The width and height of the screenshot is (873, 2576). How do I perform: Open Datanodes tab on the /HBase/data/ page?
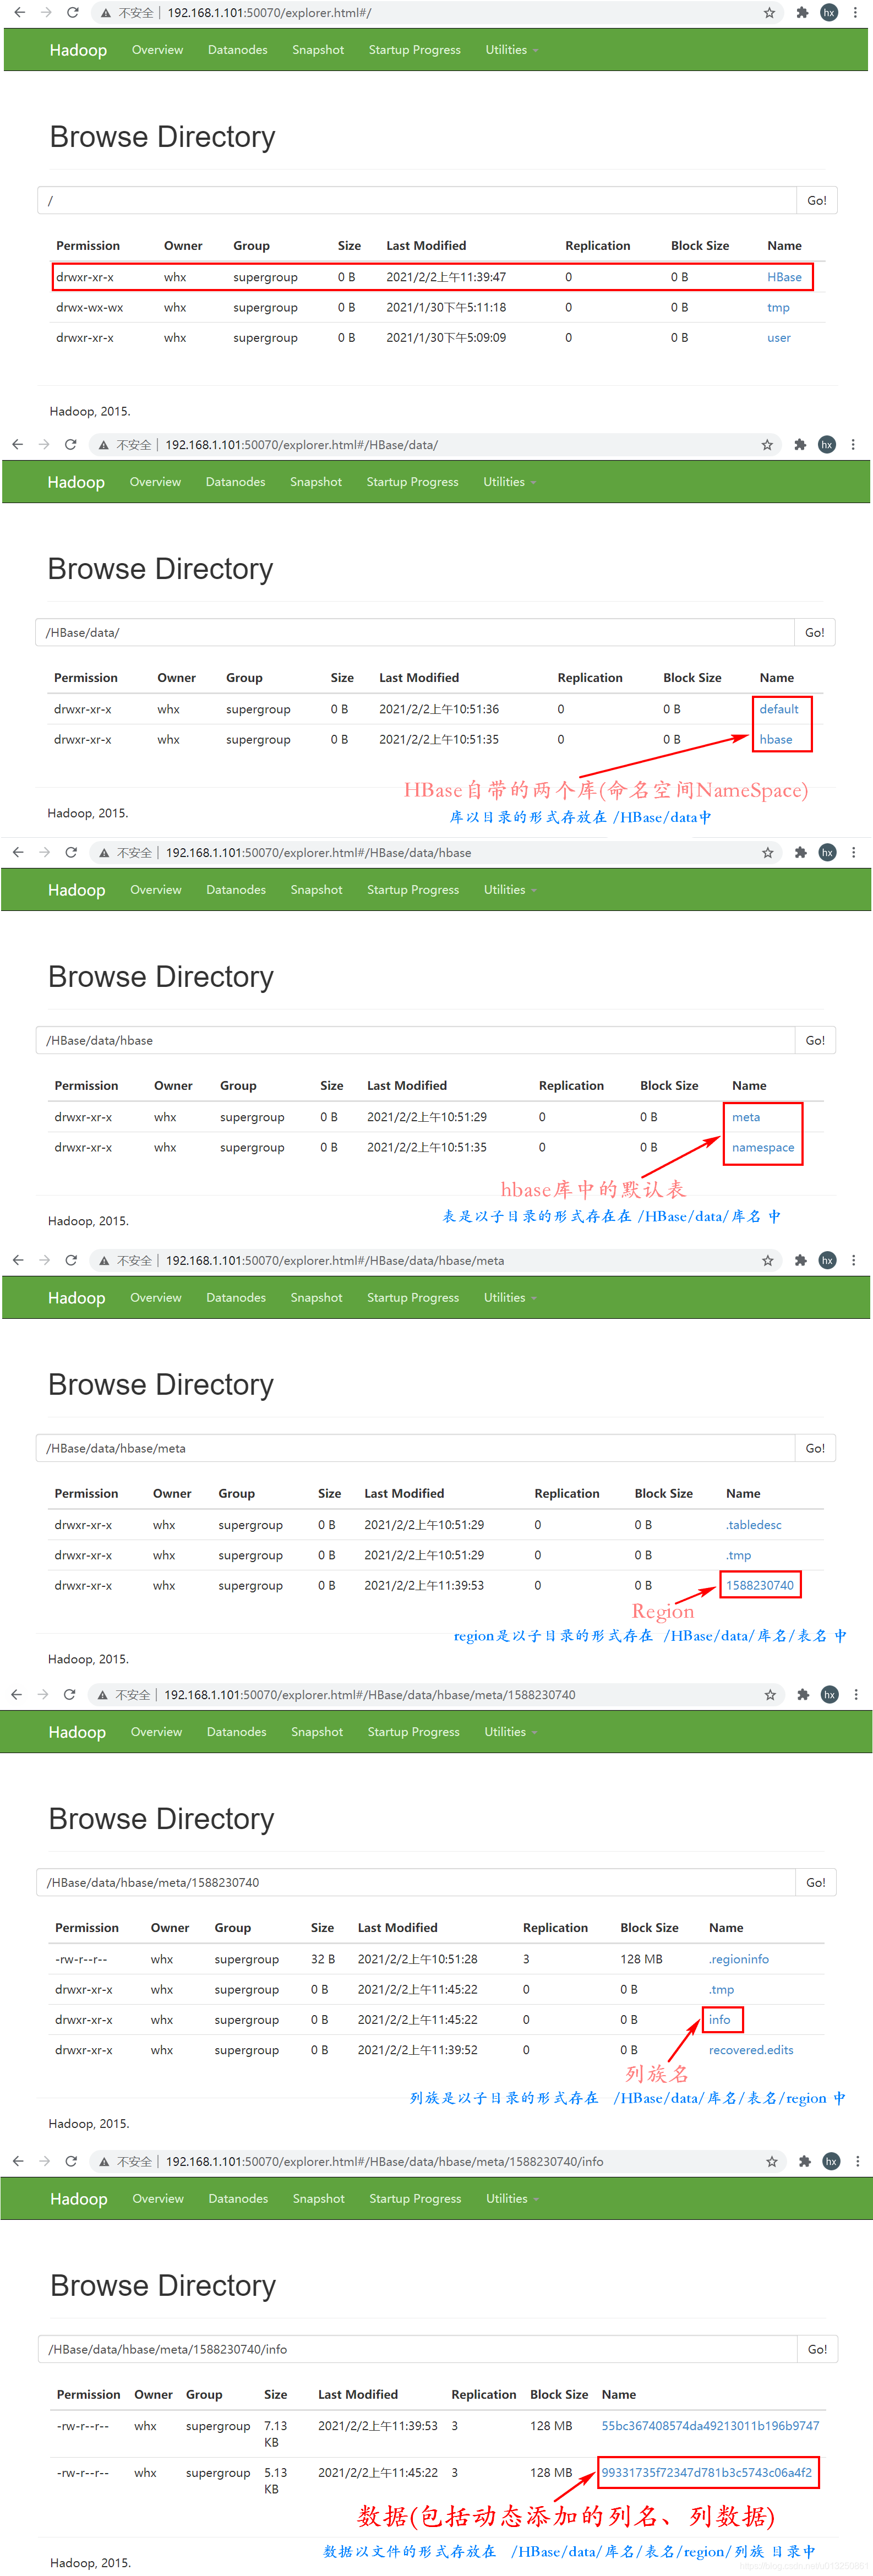(x=236, y=482)
